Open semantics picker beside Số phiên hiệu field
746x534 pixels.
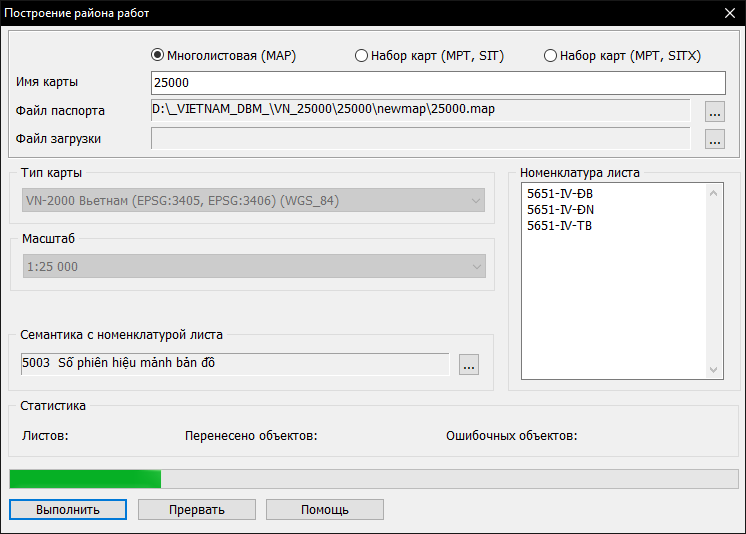pyautogui.click(x=469, y=365)
